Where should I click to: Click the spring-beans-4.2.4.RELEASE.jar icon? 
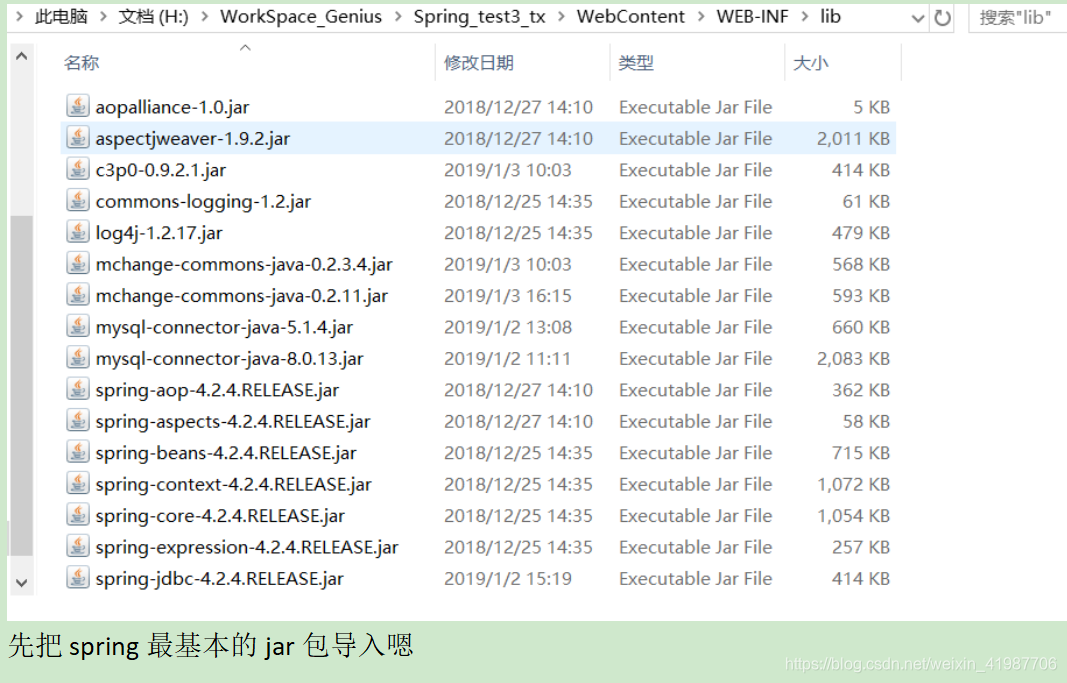pyautogui.click(x=78, y=452)
